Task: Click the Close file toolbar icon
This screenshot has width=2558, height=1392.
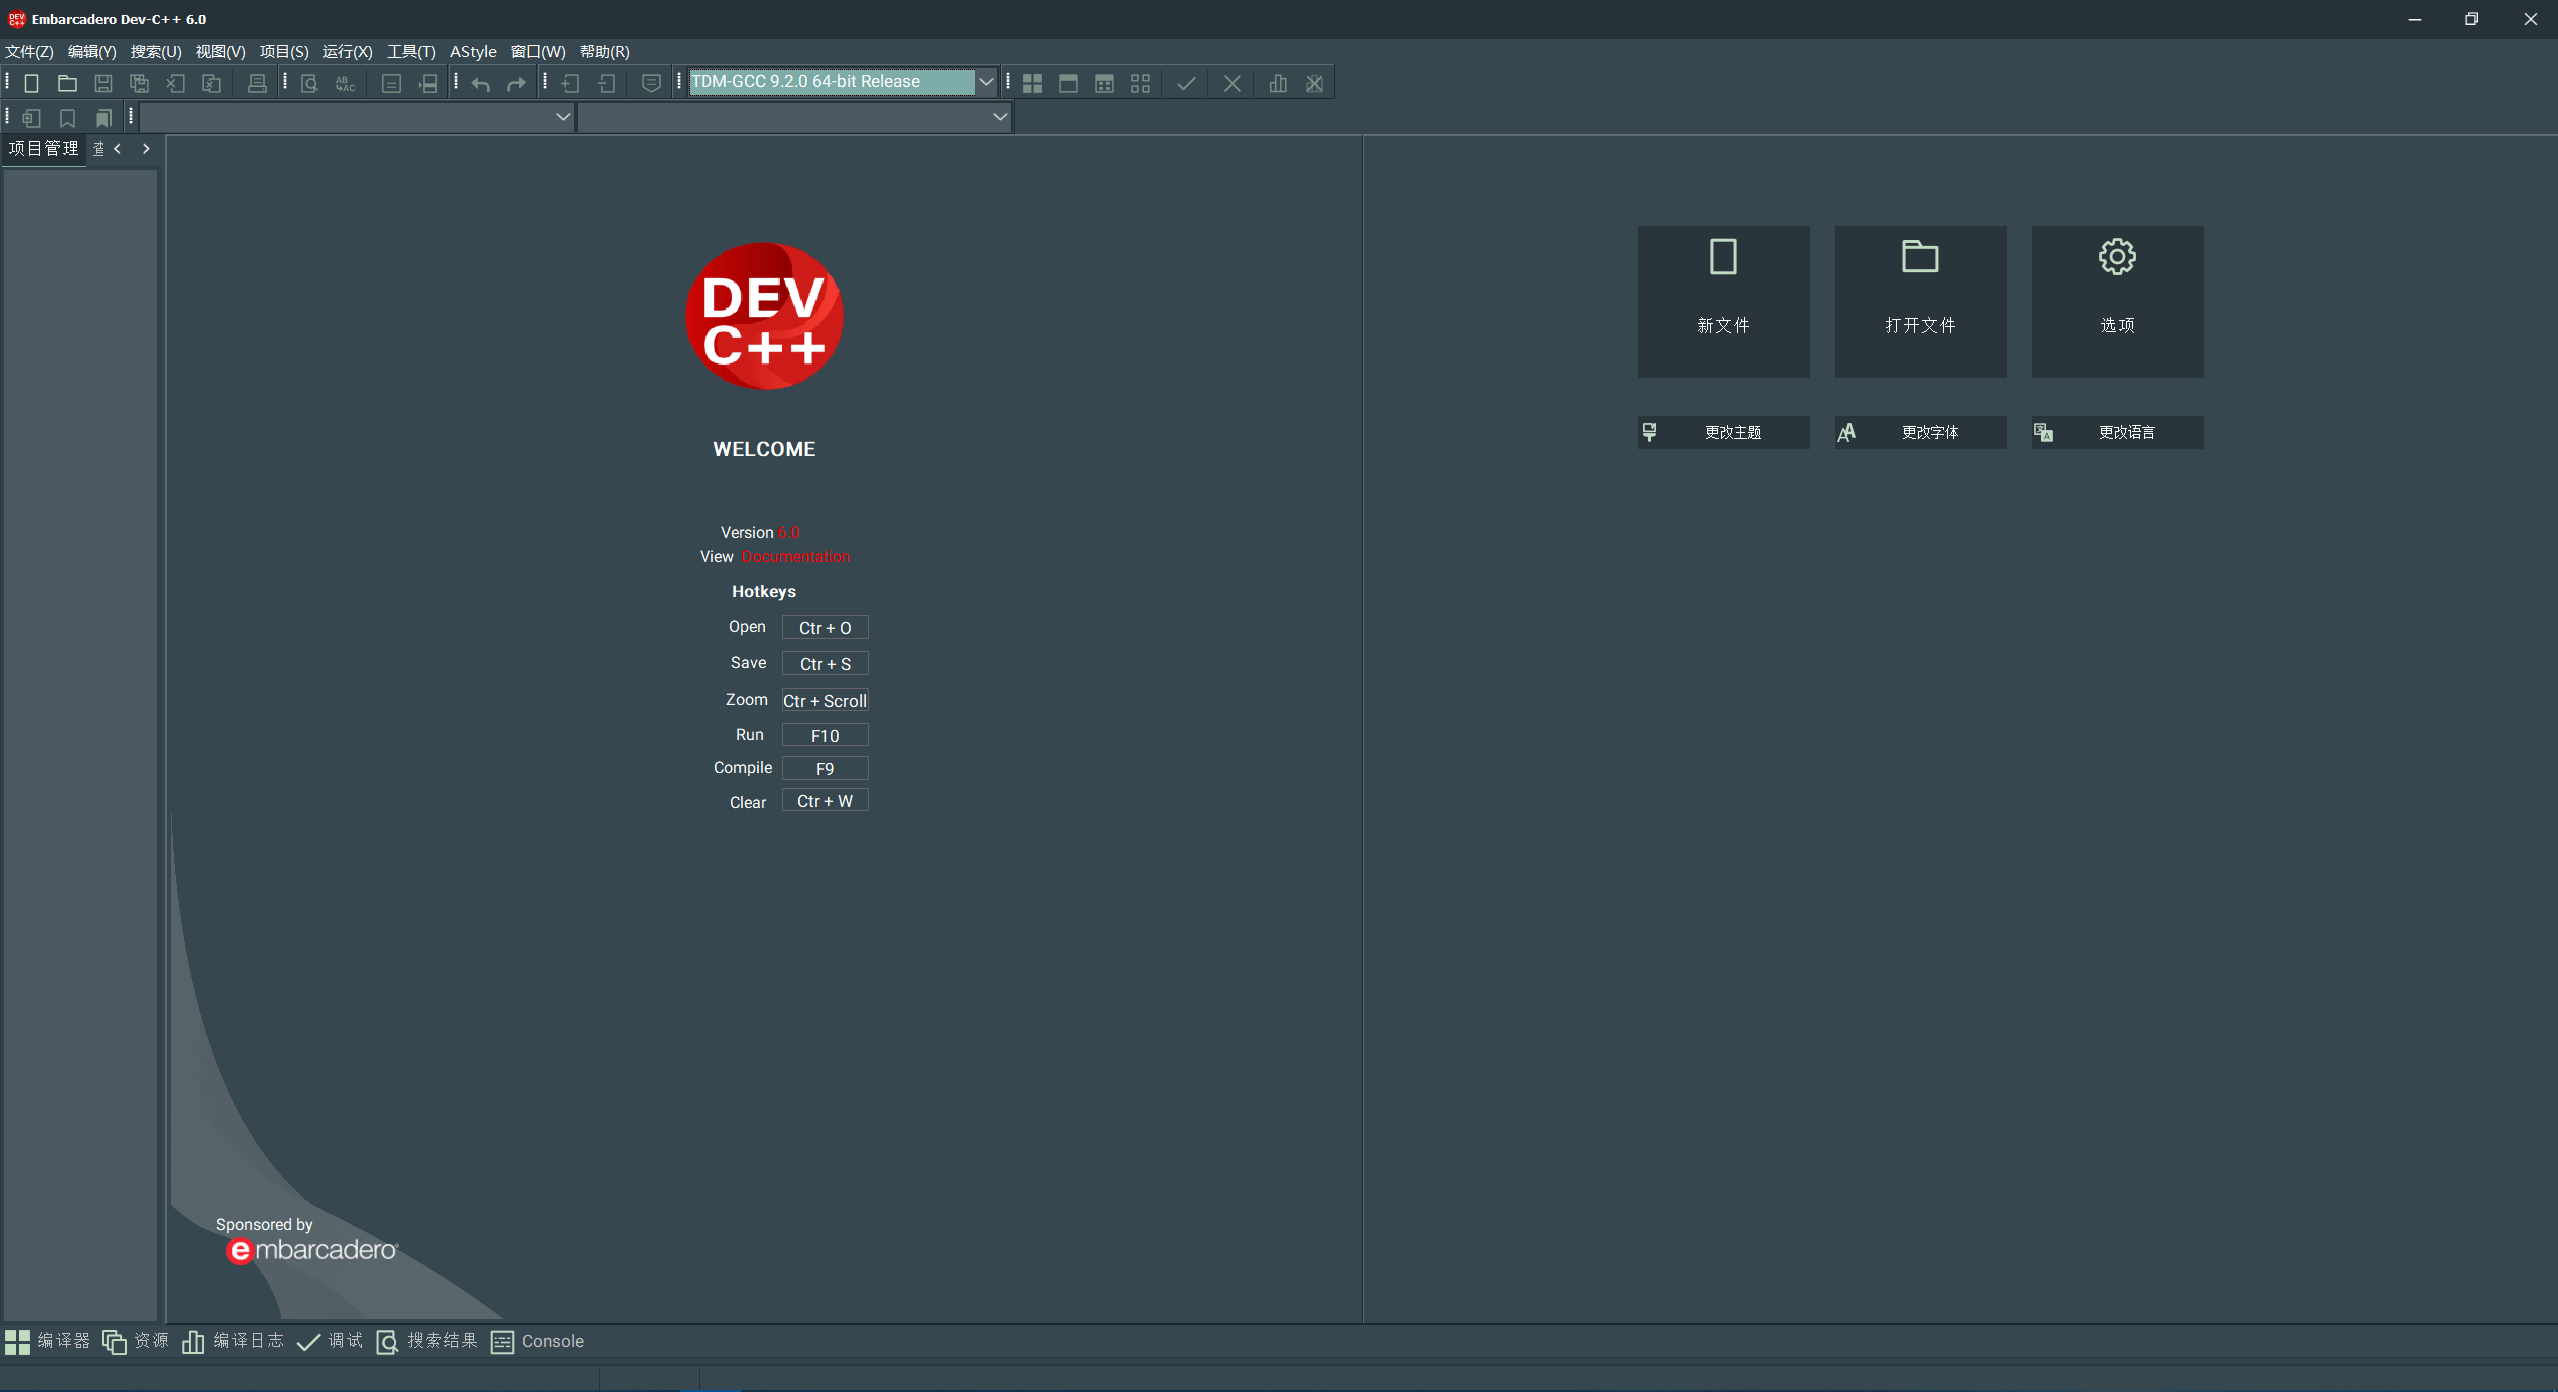Action: pyautogui.click(x=175, y=83)
